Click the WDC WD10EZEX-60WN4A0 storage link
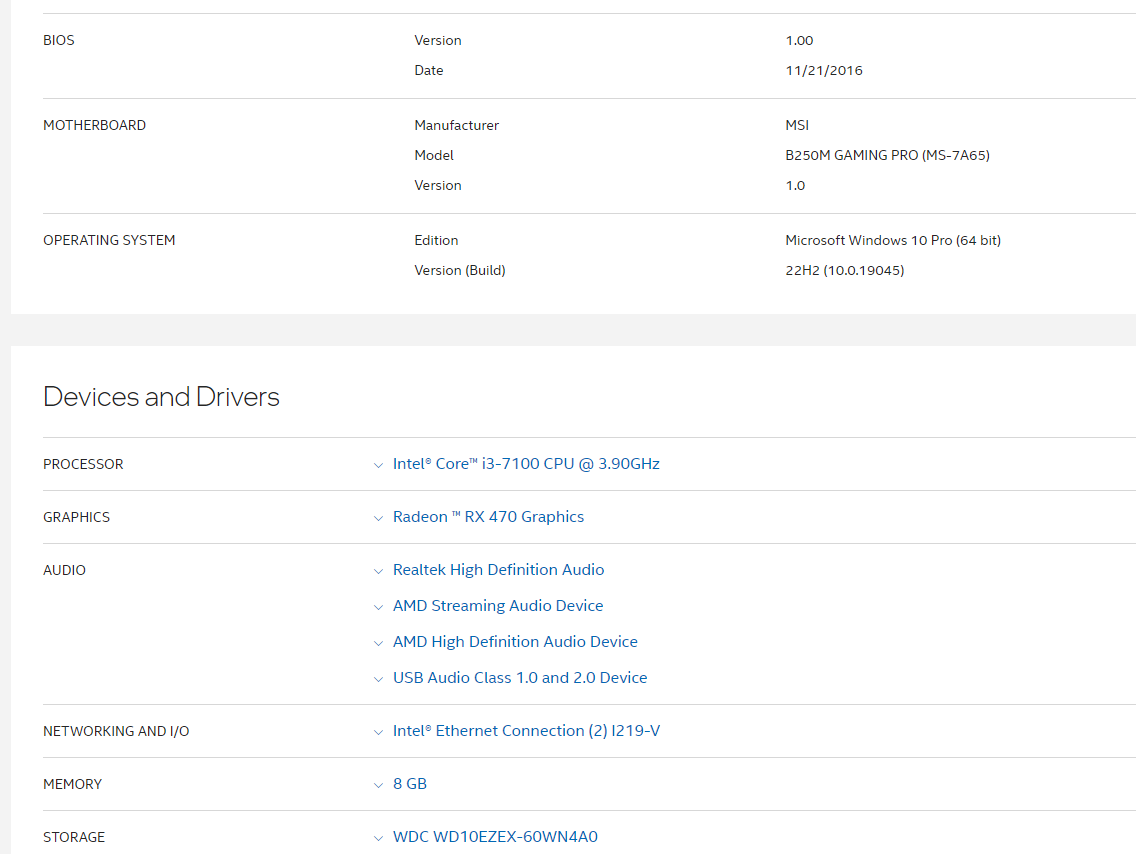This screenshot has width=1136, height=854. coord(495,837)
